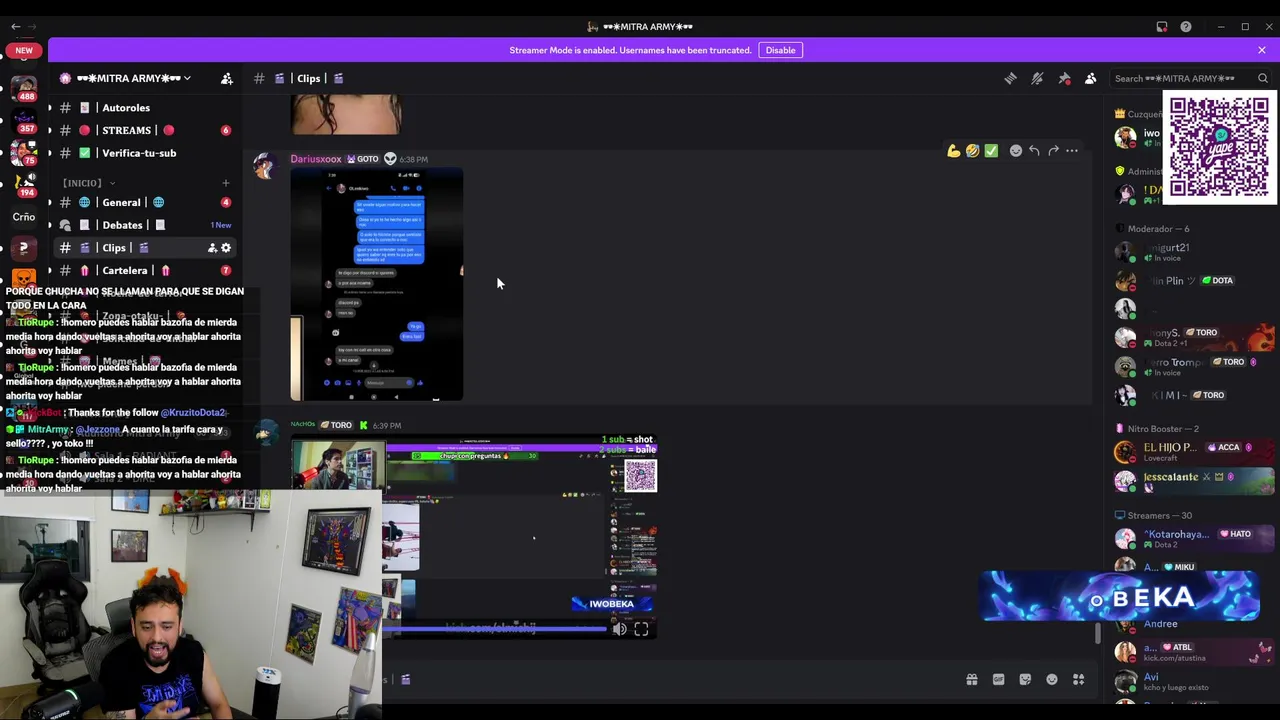Viewport: 1280px width, 720px height.
Task: Open Discord help icon in title bar
Action: 1186,27
